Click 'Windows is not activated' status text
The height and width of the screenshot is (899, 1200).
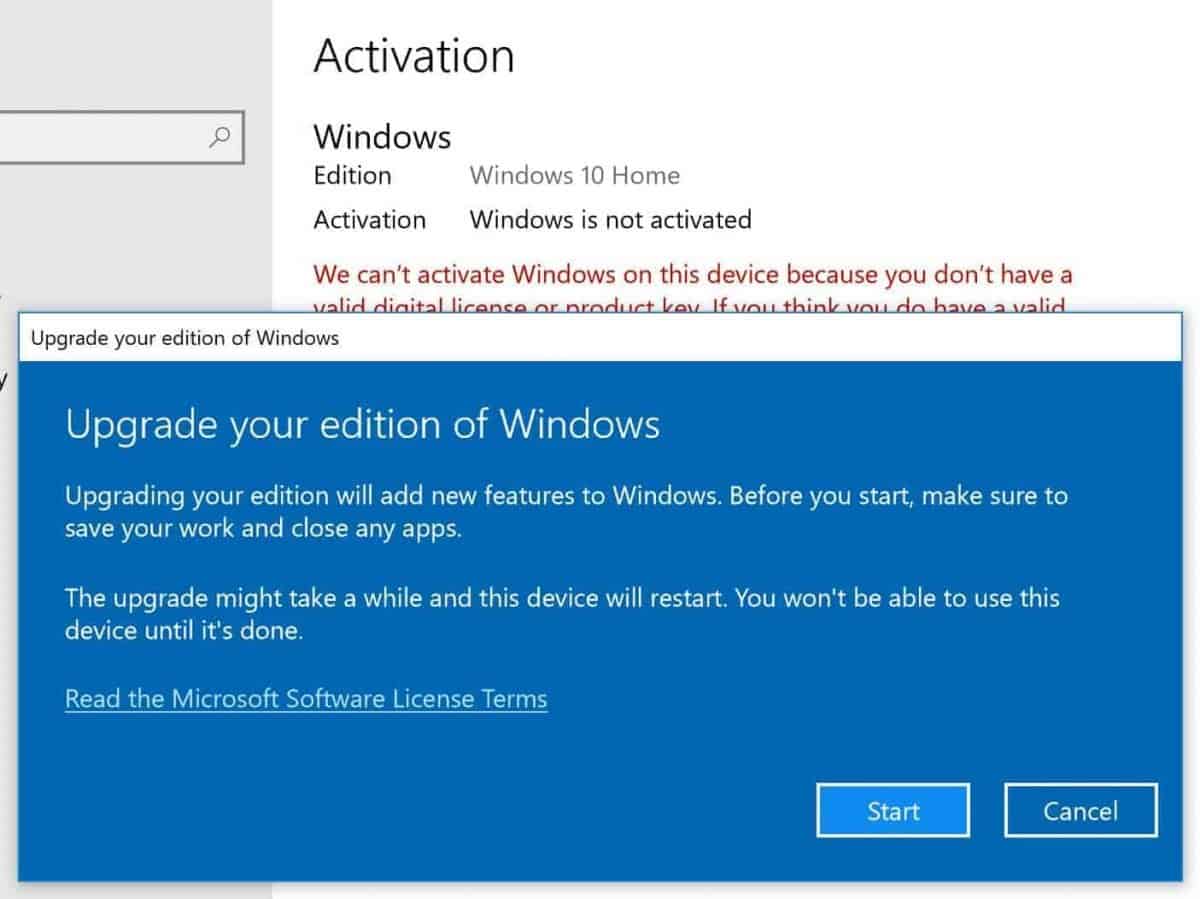click(610, 220)
